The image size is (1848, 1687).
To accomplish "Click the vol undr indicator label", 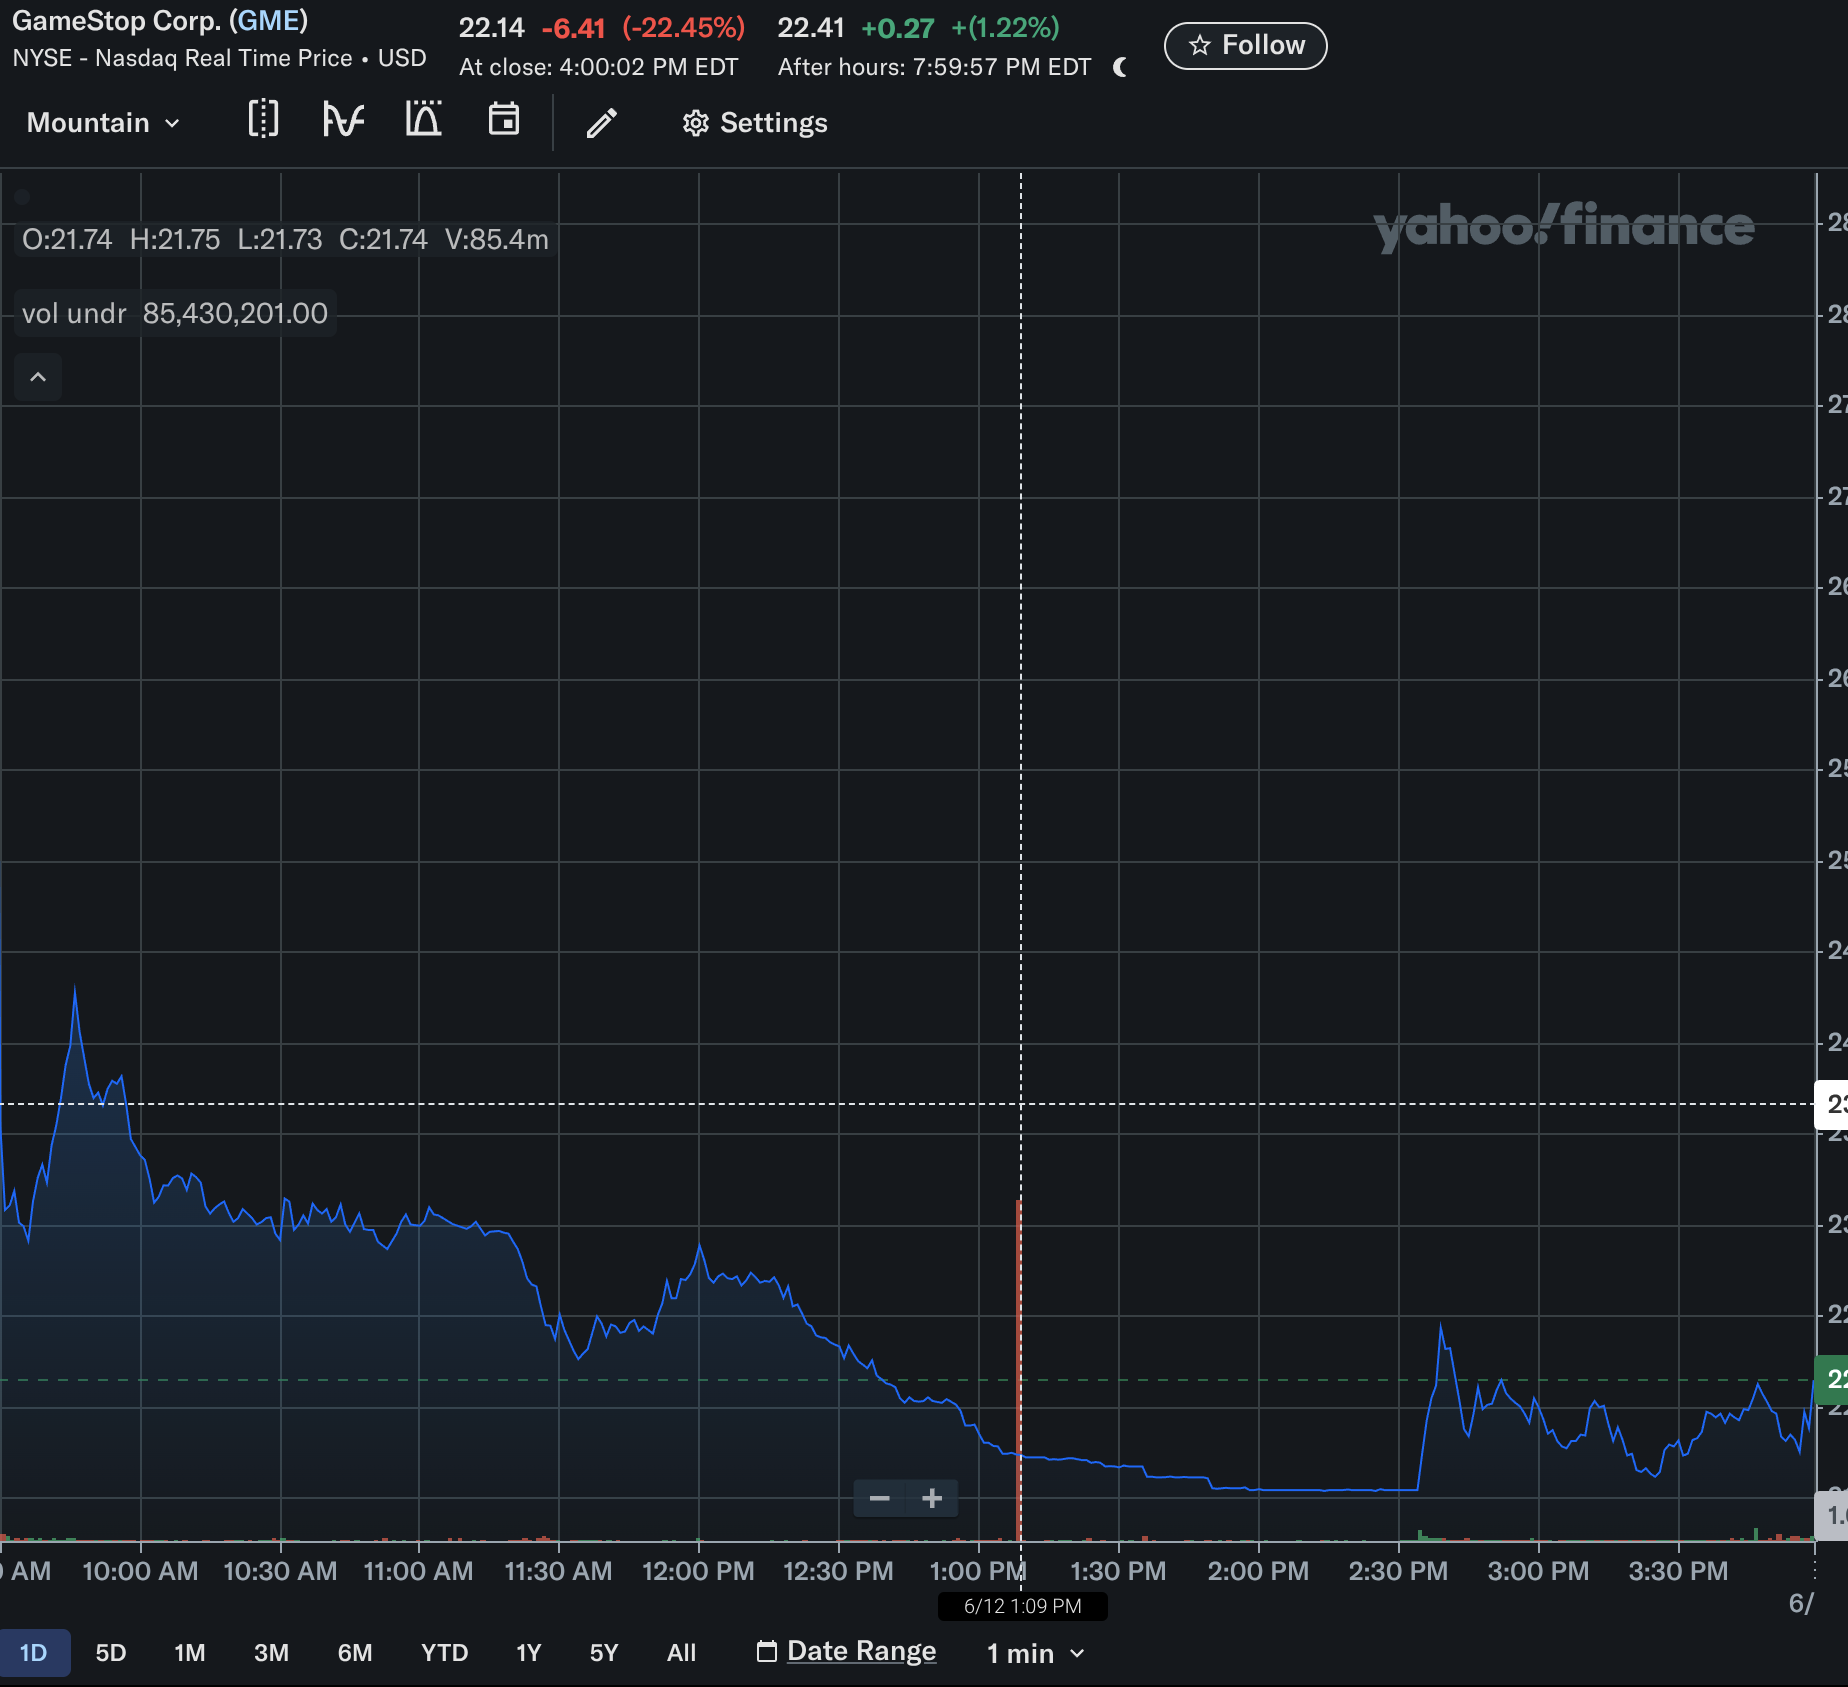I will 75,314.
